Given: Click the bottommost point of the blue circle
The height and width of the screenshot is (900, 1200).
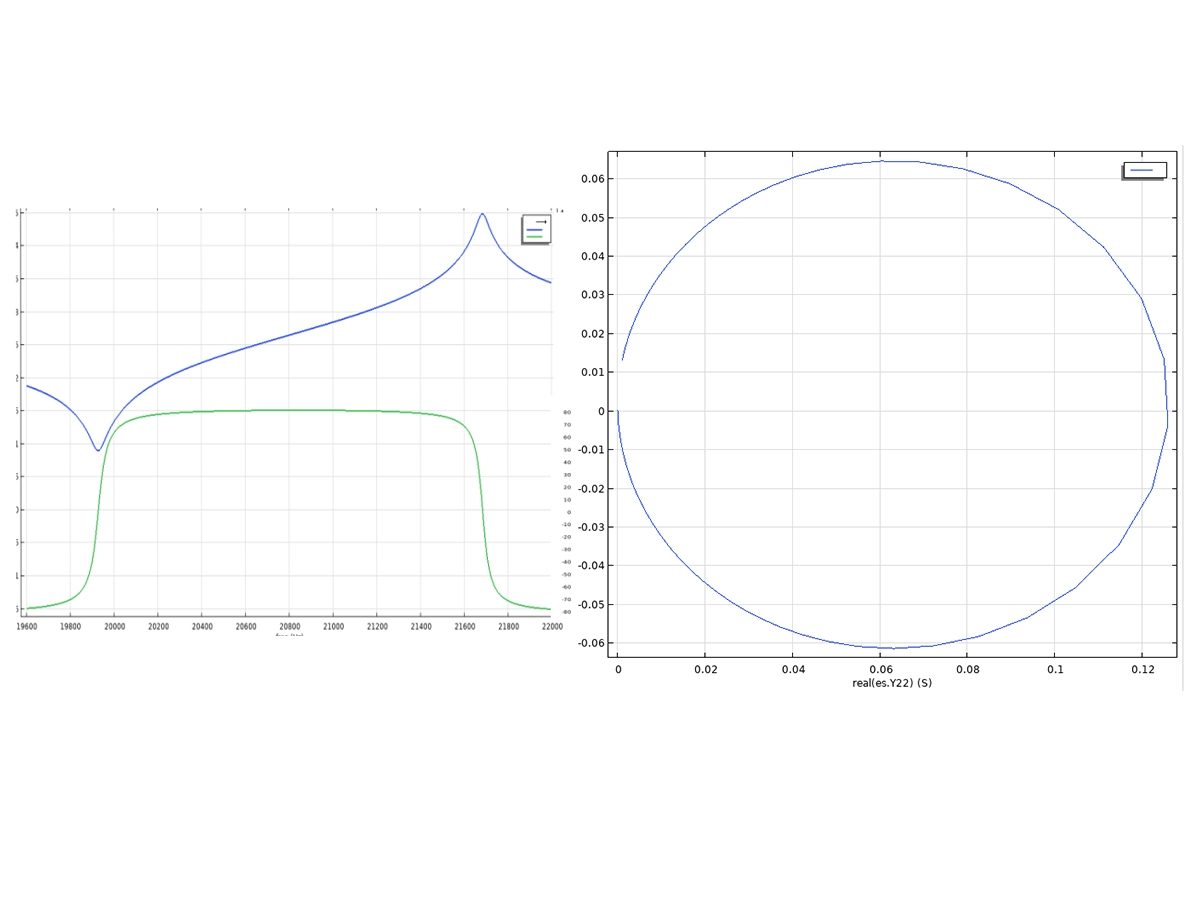Looking at the screenshot, I should [x=893, y=648].
